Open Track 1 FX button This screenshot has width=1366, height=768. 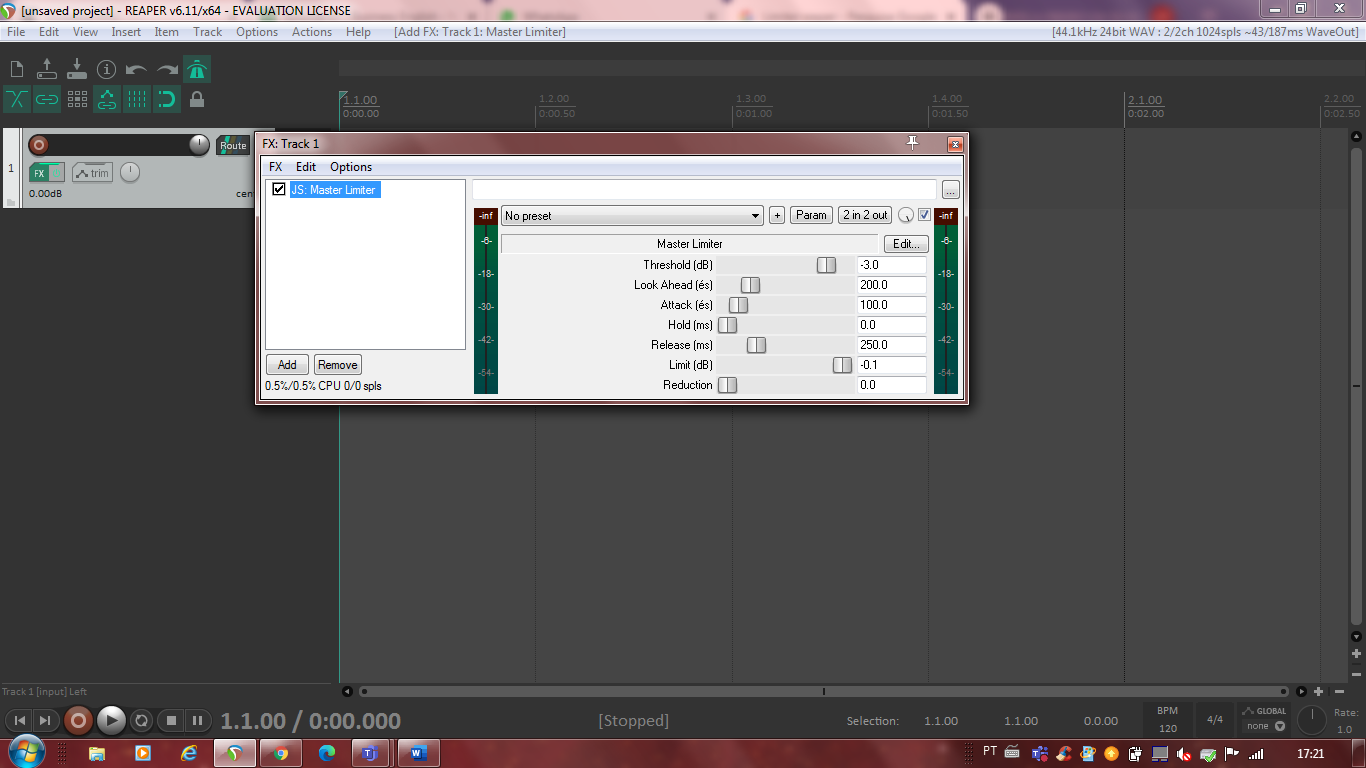point(39,173)
